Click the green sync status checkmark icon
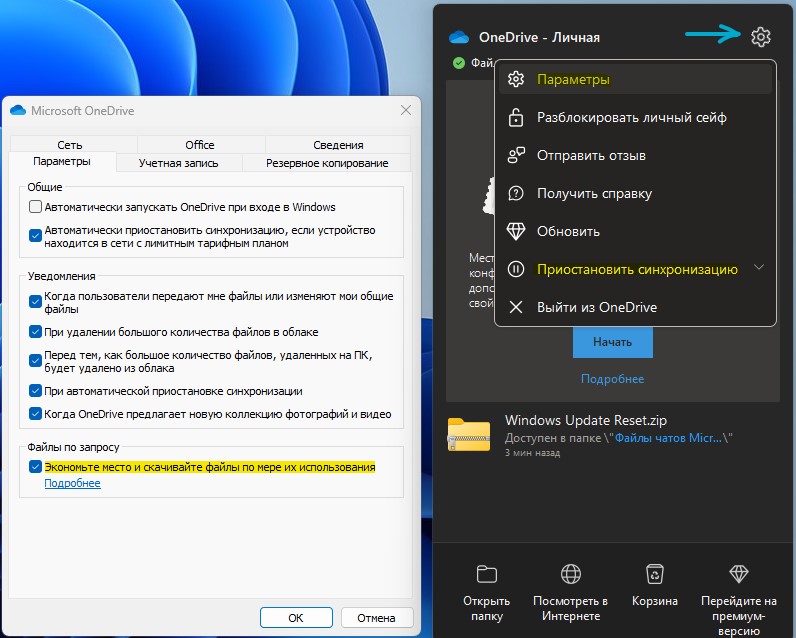The height and width of the screenshot is (638, 796). 458,63
